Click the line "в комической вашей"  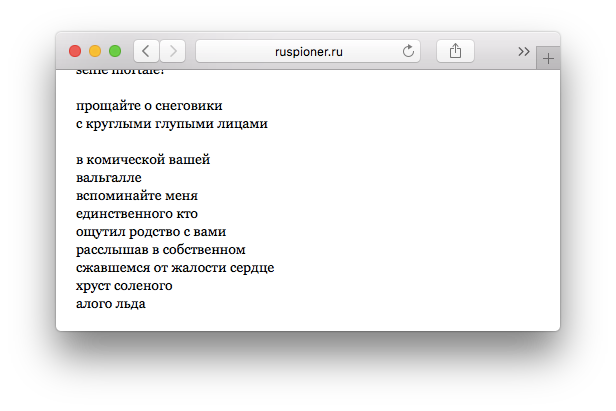click(x=143, y=160)
